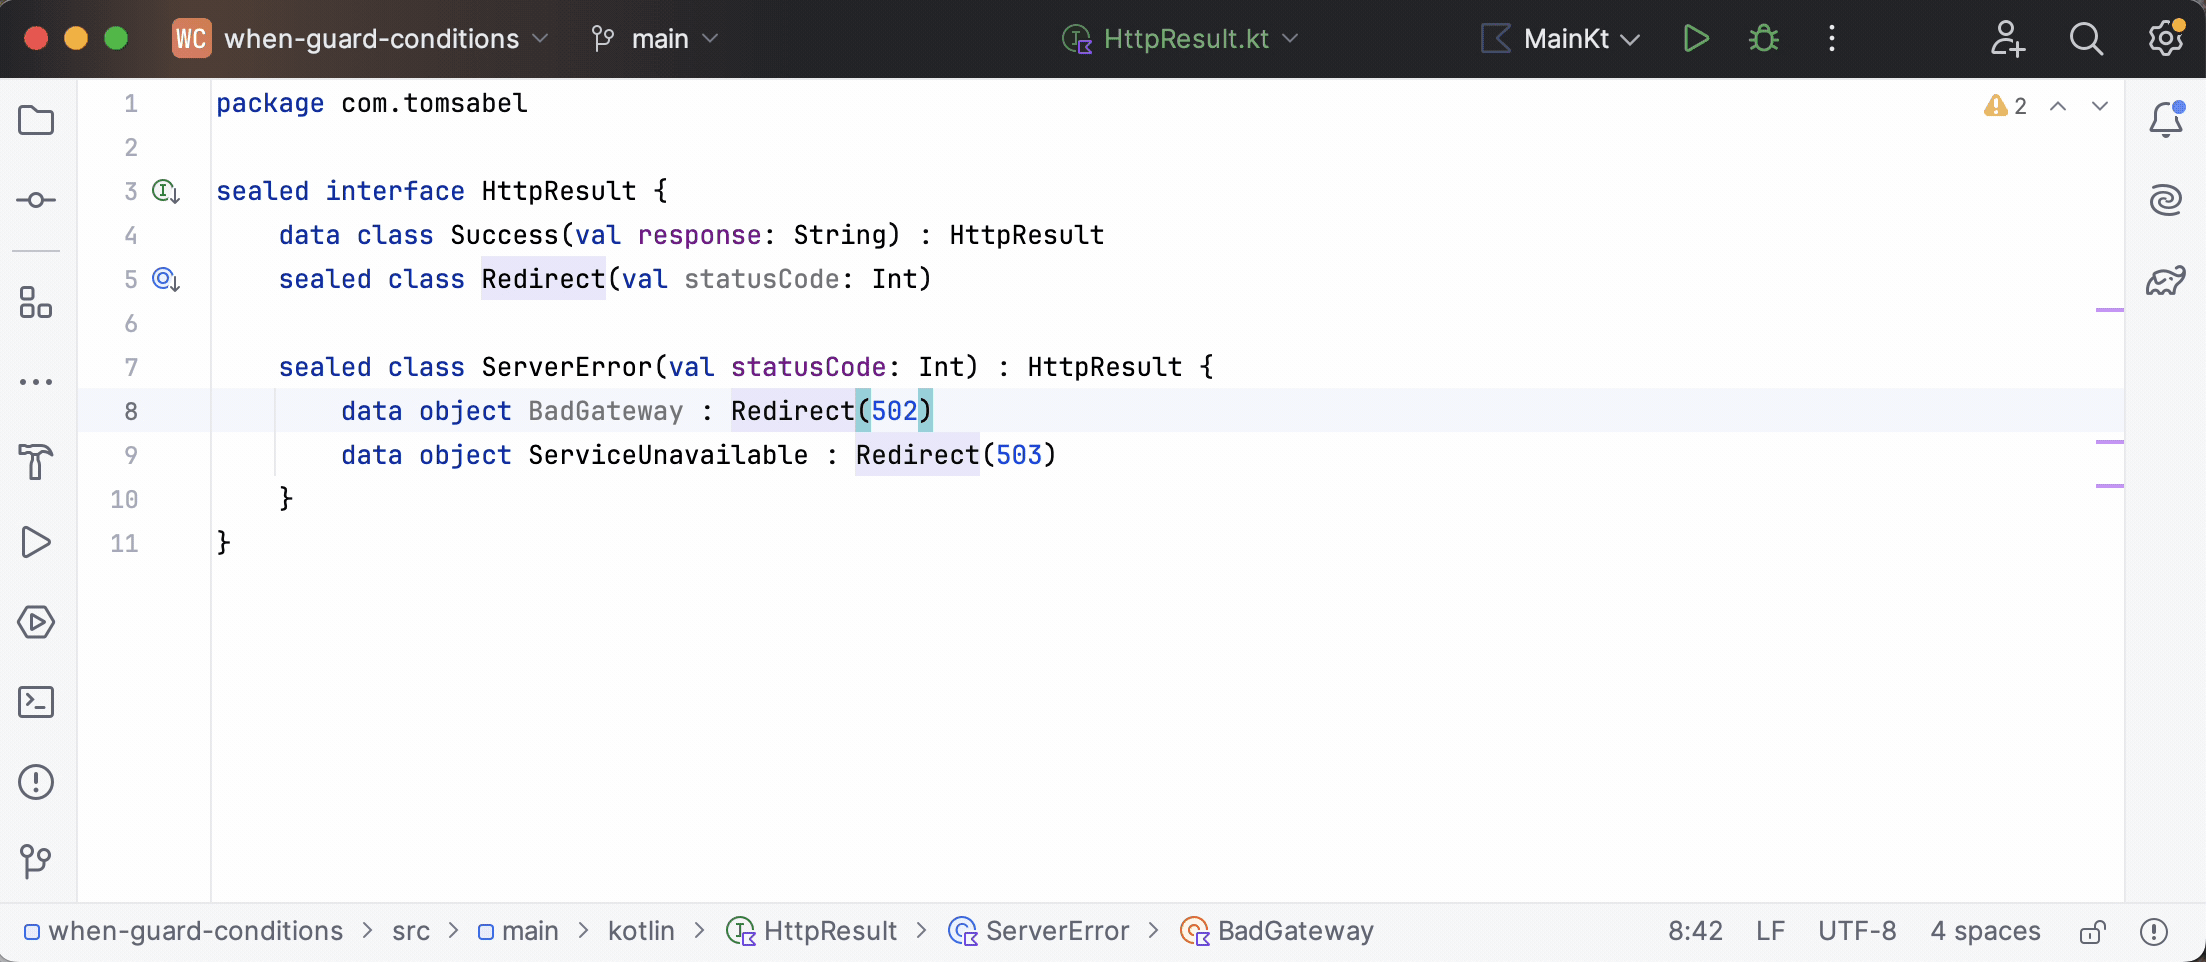Open more run actions menu
2206x962 pixels.
1832,39
